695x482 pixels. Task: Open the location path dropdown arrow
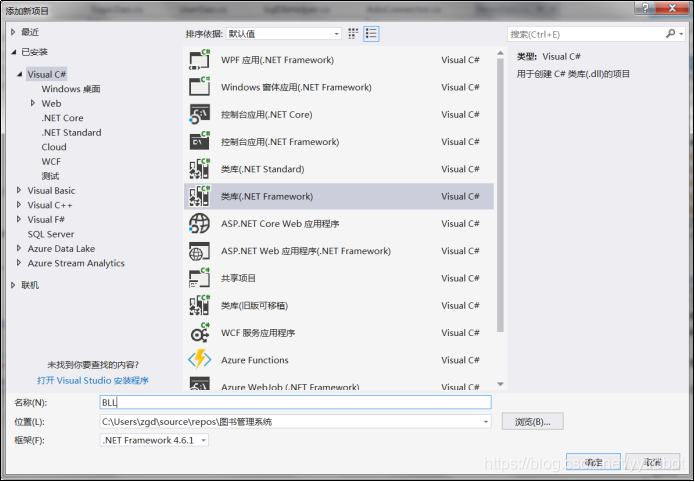[486, 422]
